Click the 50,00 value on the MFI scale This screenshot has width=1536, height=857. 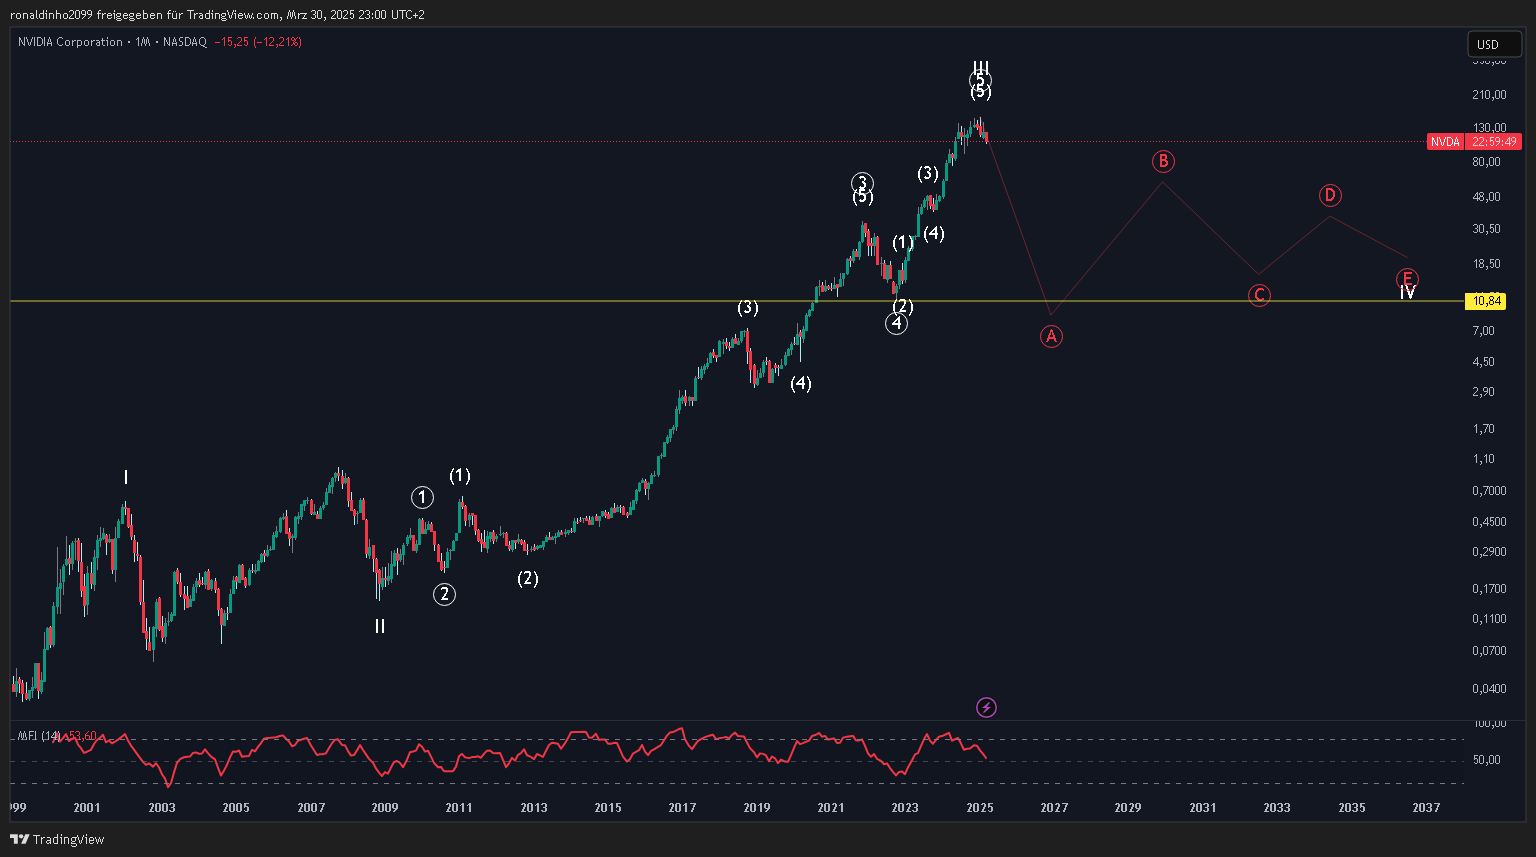click(x=1487, y=760)
